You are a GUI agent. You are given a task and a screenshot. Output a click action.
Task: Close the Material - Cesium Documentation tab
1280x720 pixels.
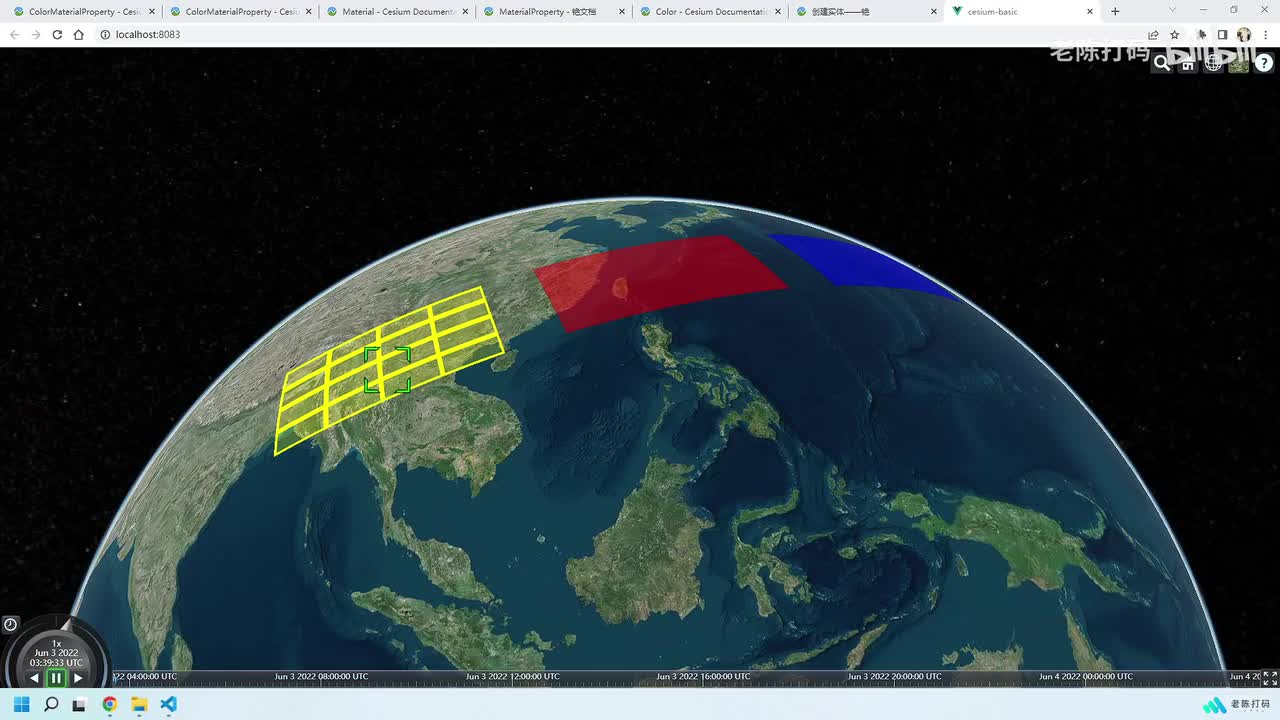coord(465,12)
